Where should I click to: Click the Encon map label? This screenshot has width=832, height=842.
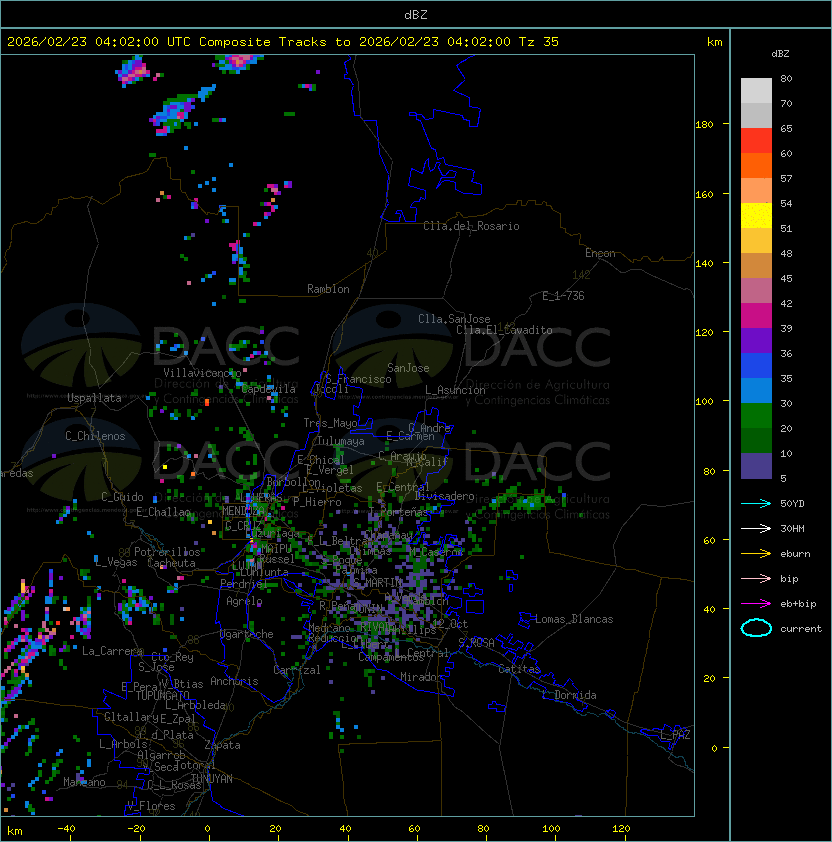pos(600,253)
